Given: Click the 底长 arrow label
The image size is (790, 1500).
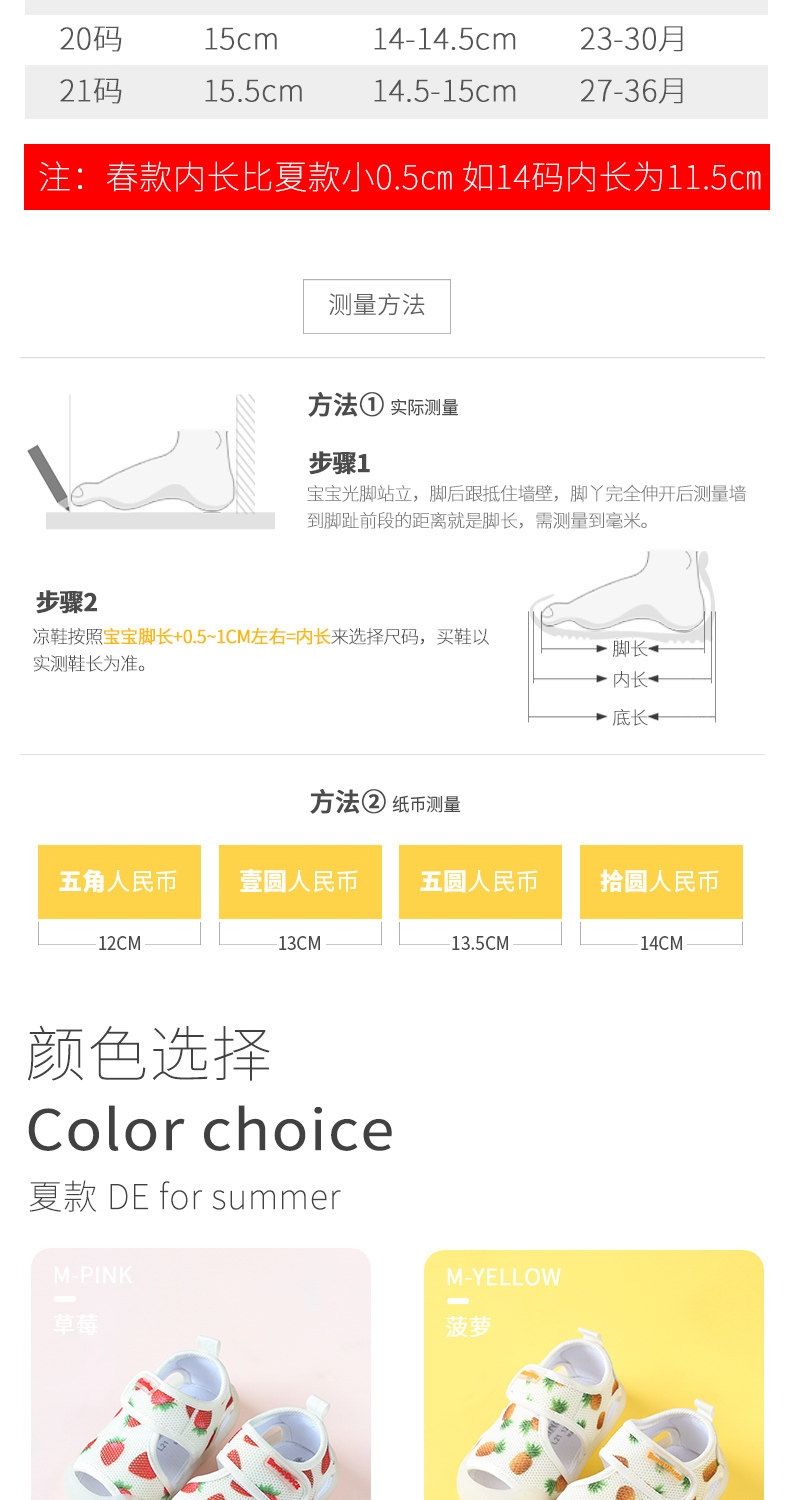Looking at the screenshot, I should [x=629, y=717].
